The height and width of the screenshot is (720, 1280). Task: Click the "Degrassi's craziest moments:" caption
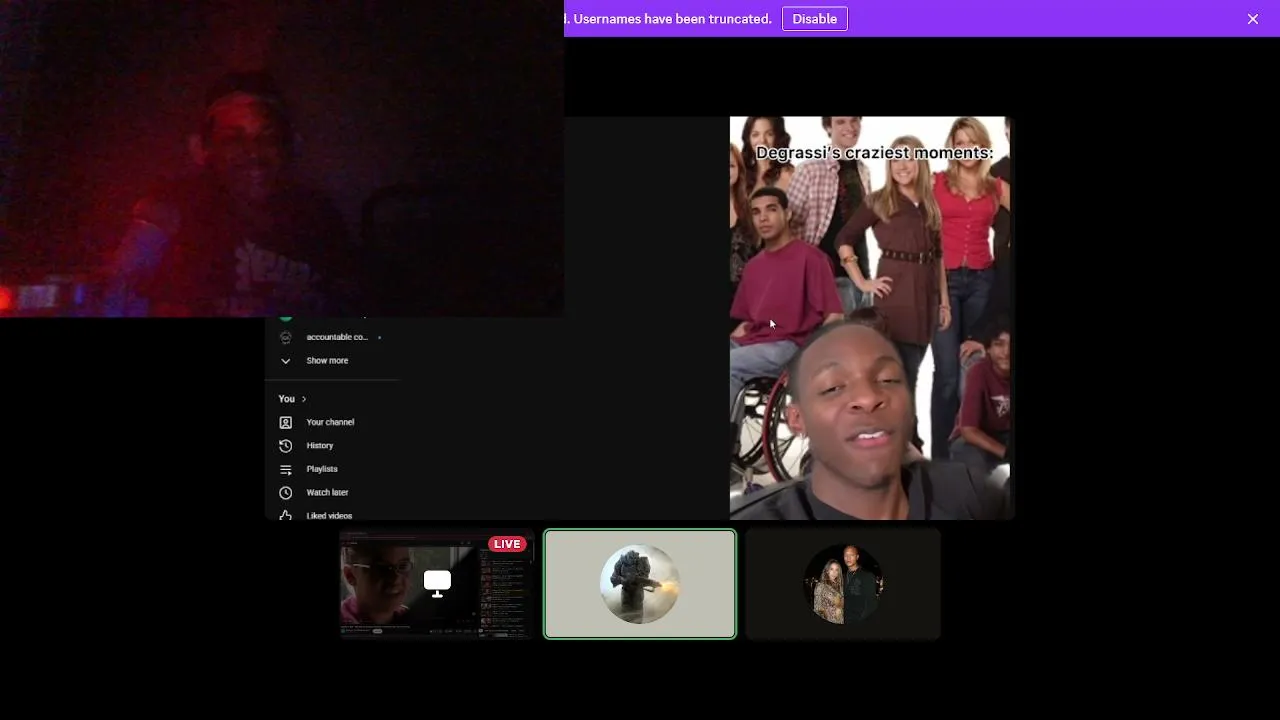coord(874,153)
